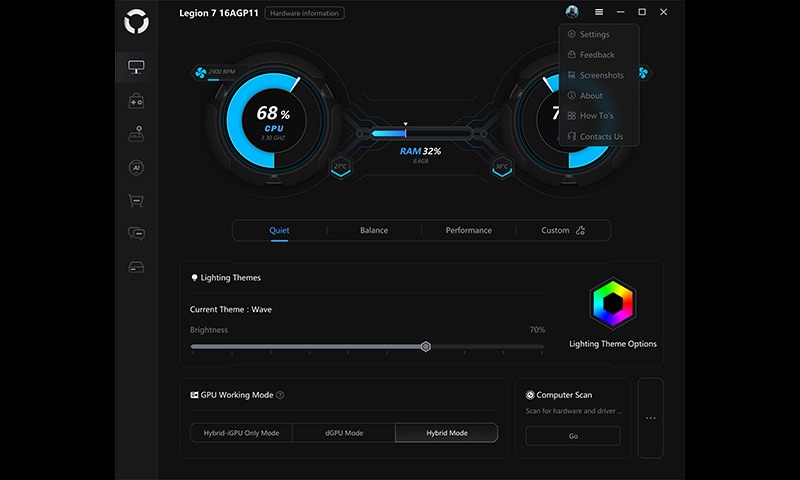
Task: Toggle the hamburger menu button
Action: tap(599, 12)
